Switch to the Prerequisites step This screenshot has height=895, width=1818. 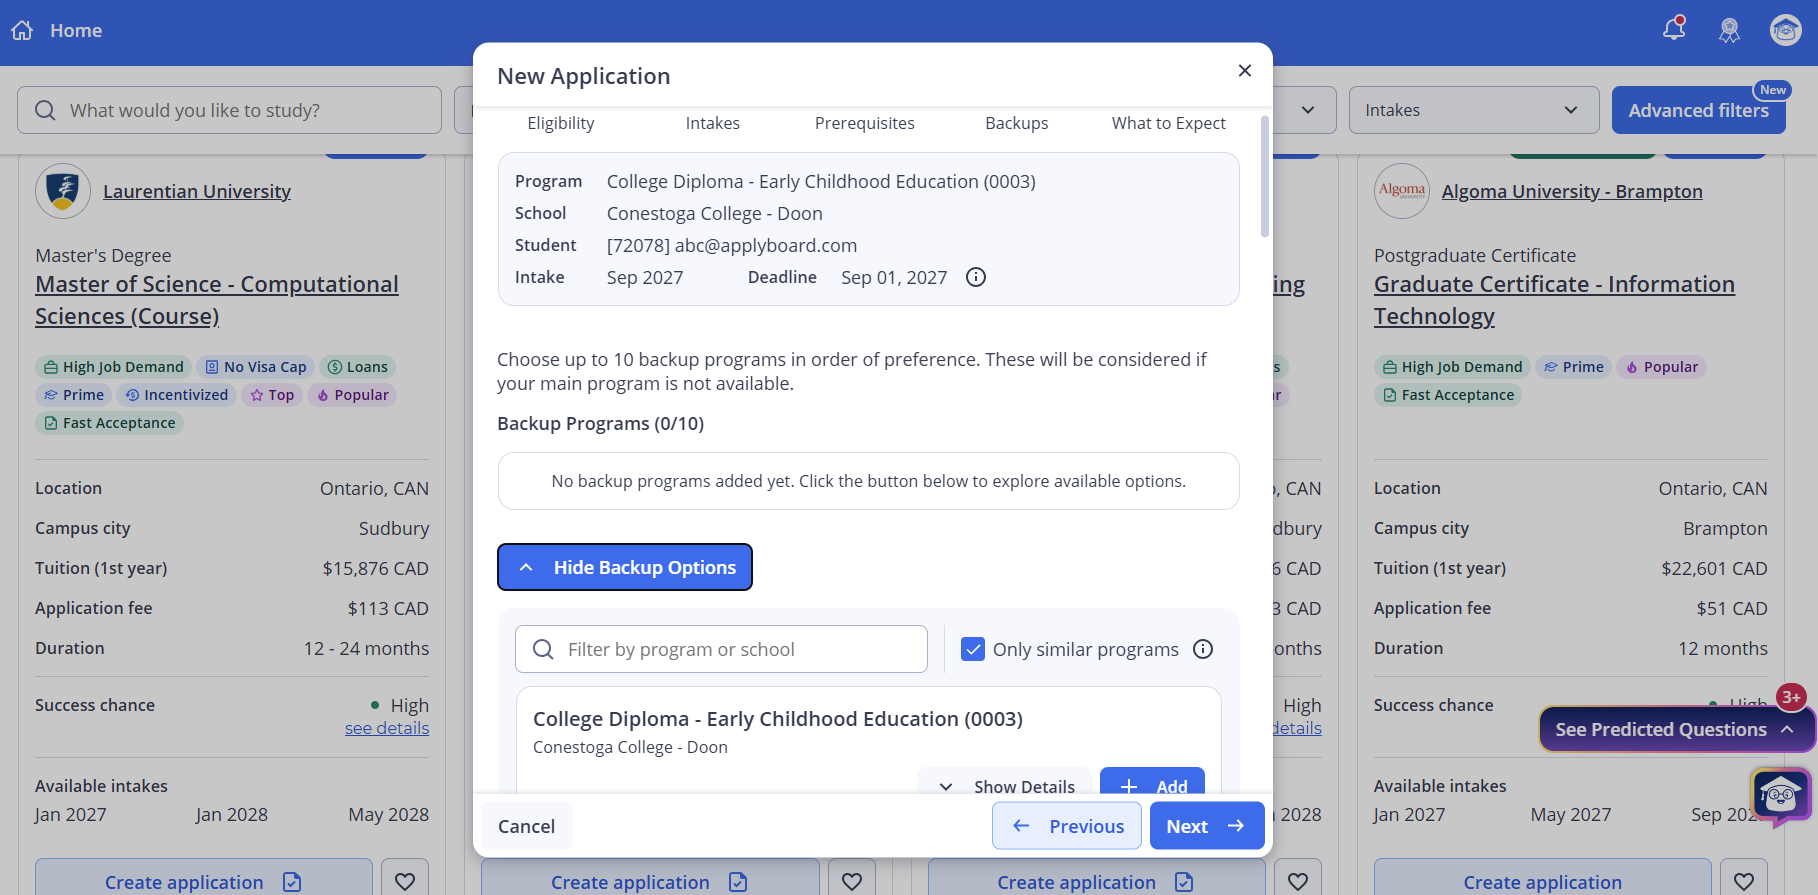[865, 123]
